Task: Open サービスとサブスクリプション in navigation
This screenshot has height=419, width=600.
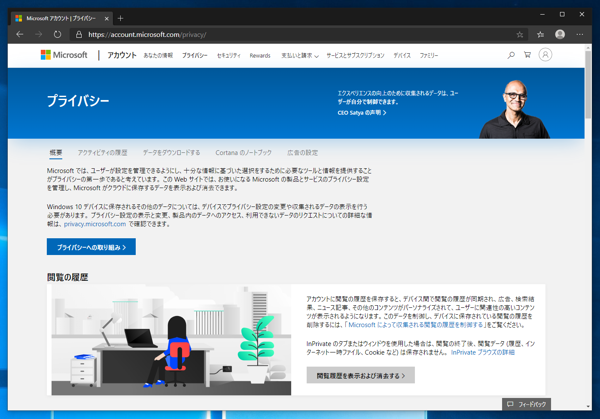Action: click(355, 55)
